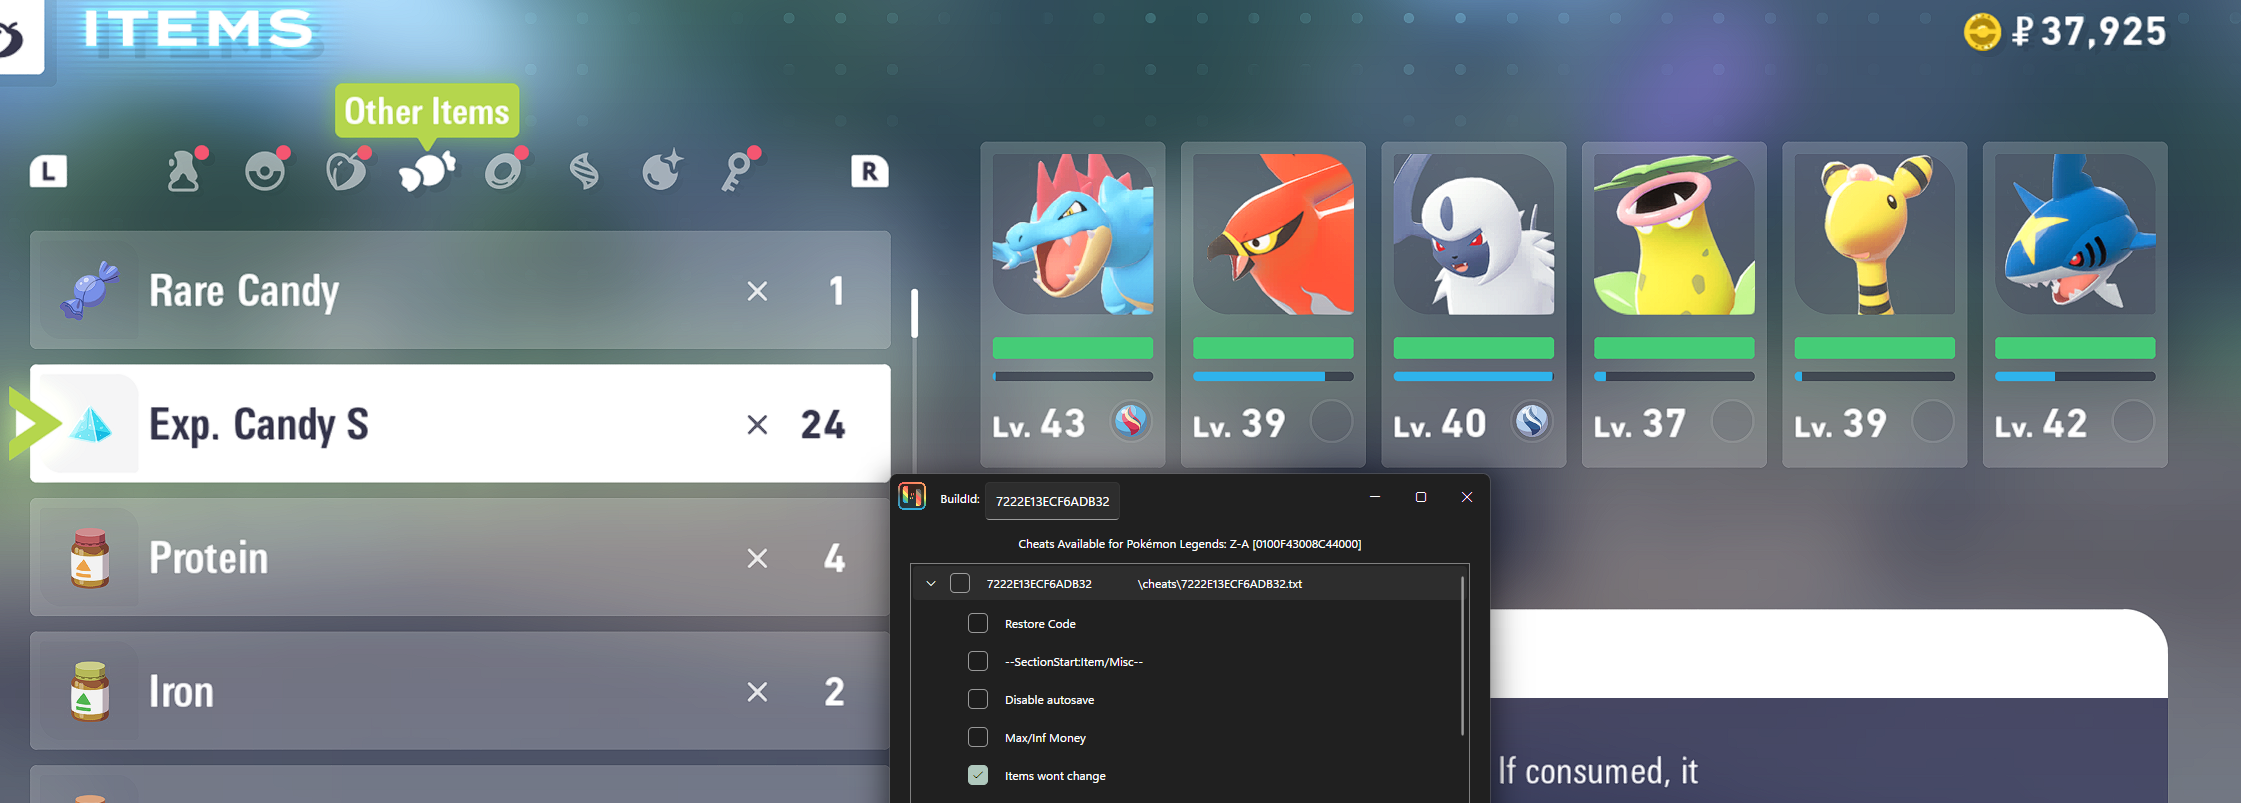Select the Exp. Candy S item row
This screenshot has height=803, width=2241.
point(460,424)
